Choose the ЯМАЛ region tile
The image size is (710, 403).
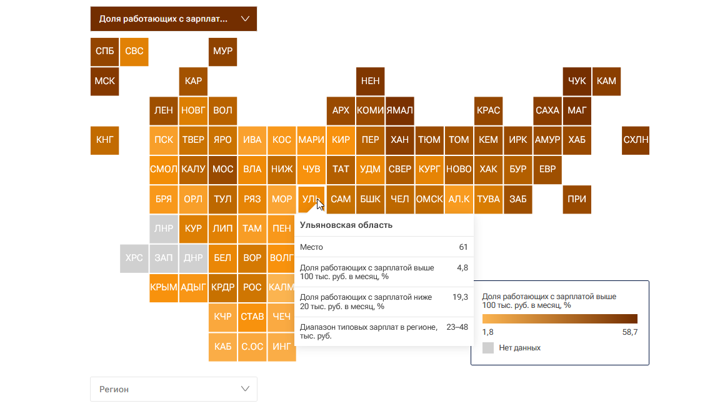(400, 111)
